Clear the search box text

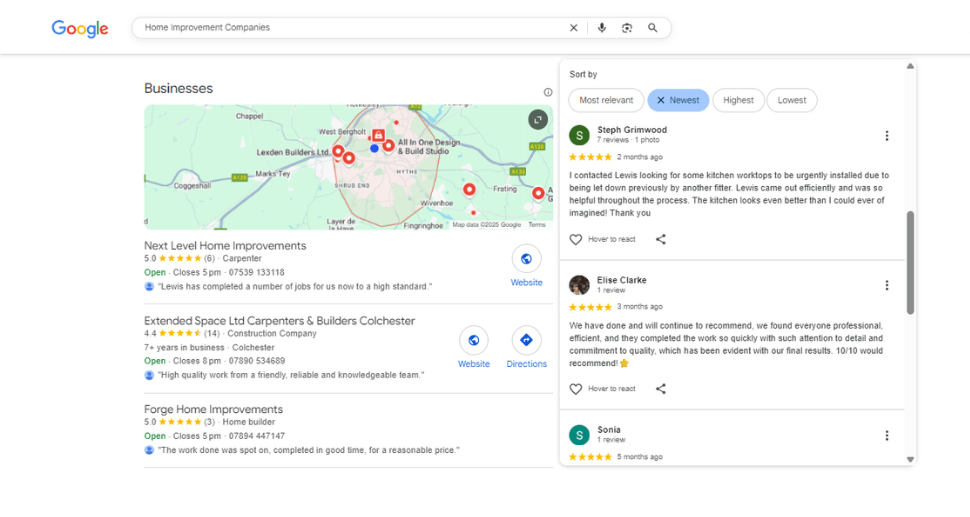[573, 28]
